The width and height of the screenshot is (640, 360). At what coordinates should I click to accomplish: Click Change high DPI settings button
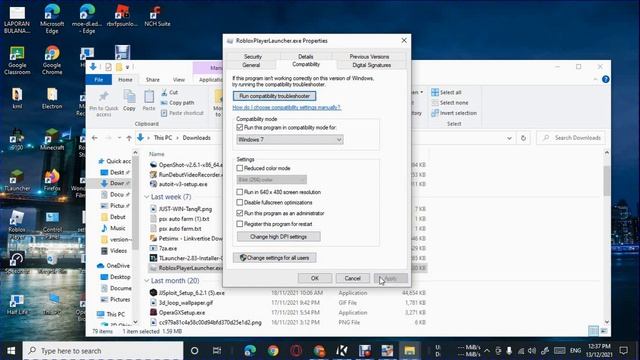[278, 237]
